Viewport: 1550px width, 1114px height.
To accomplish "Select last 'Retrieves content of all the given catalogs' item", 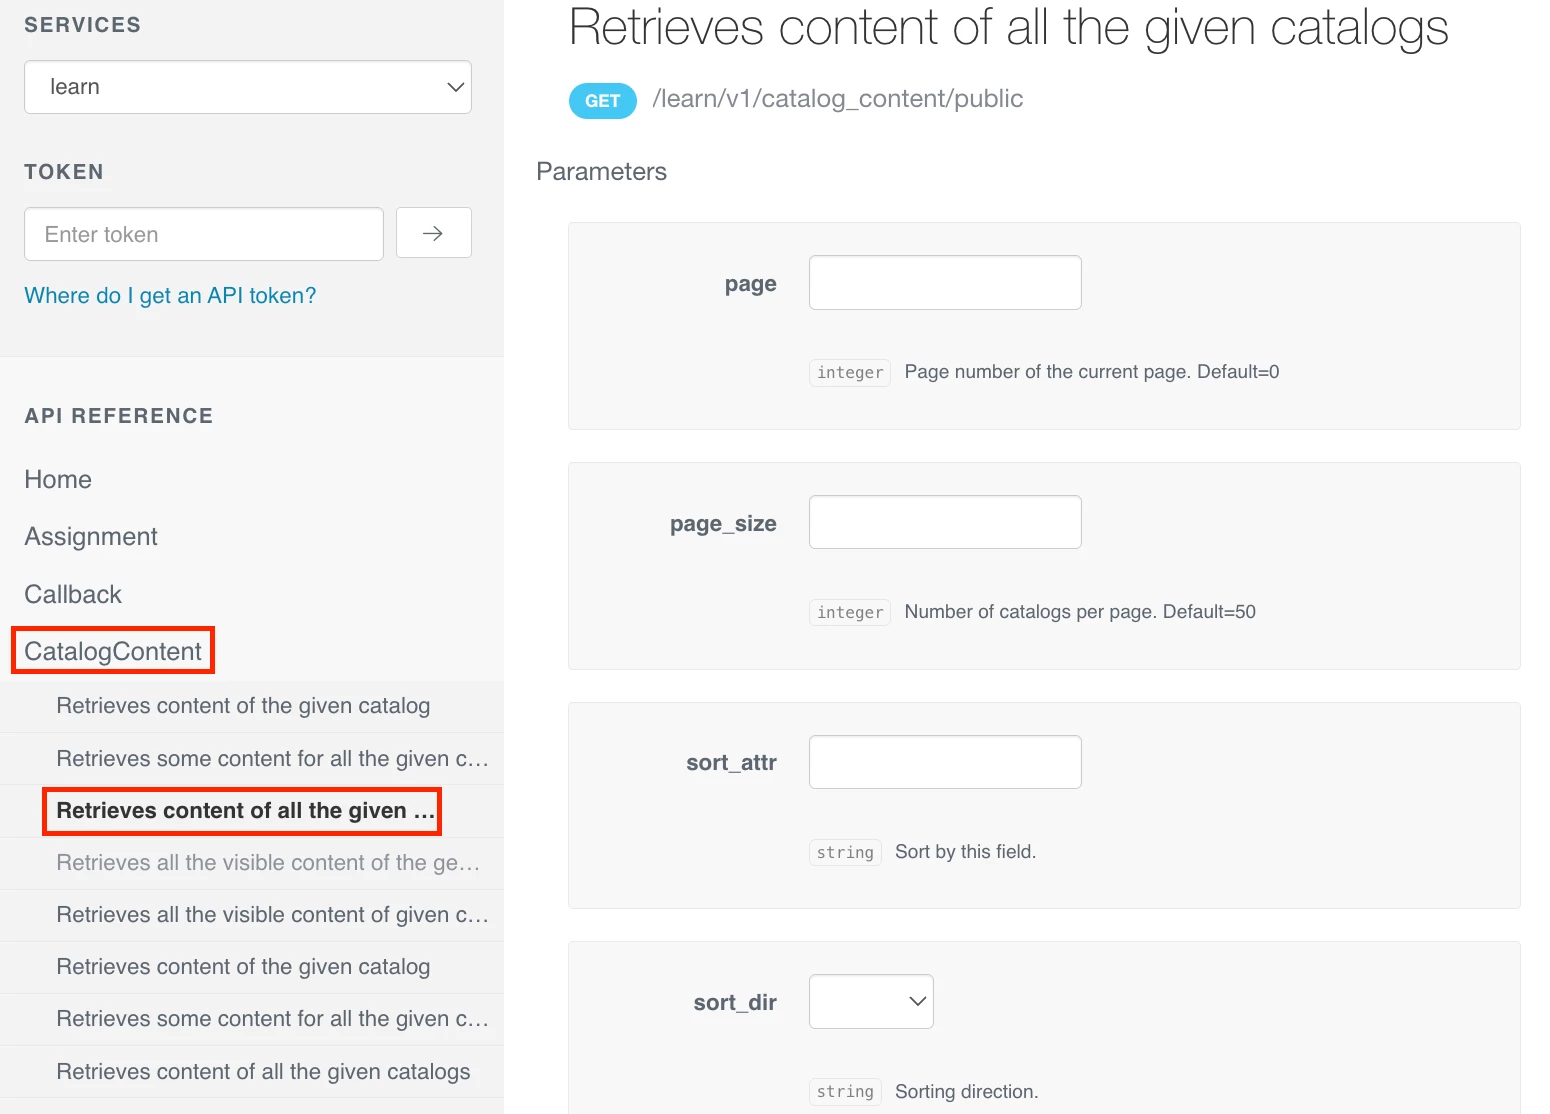I will 263,1072.
